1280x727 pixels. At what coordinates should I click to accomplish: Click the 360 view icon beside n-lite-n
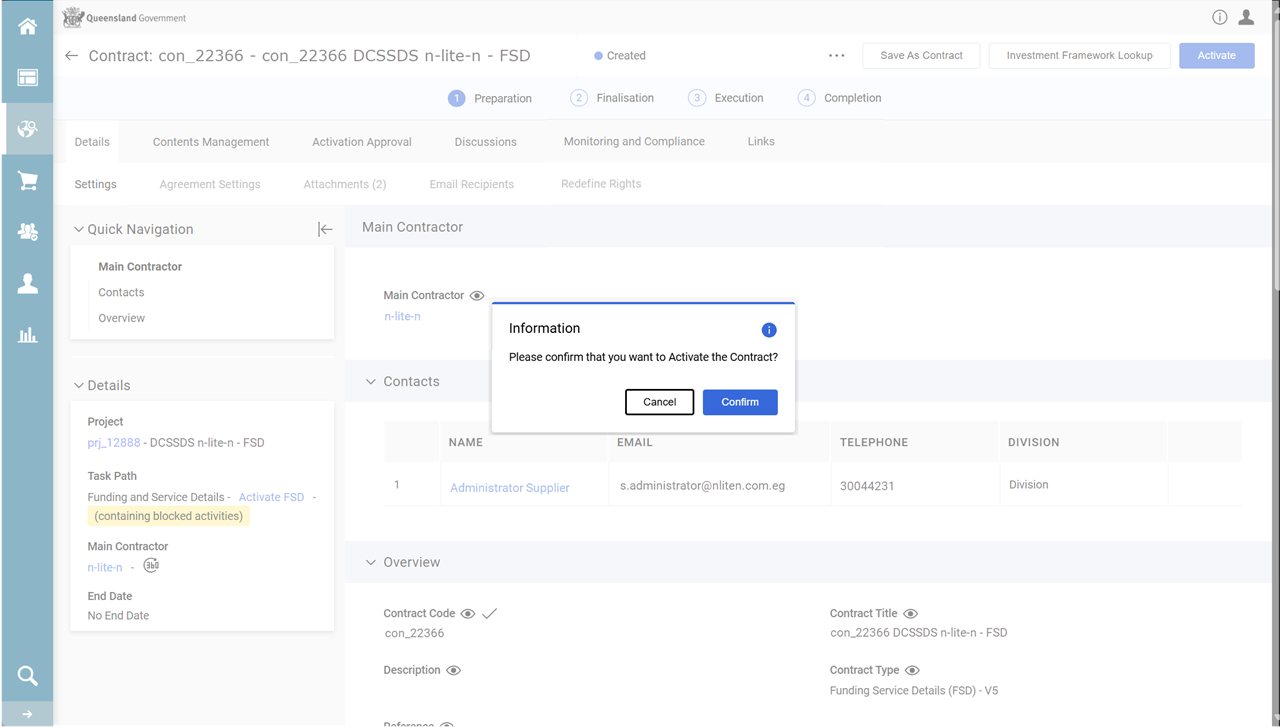(x=151, y=566)
